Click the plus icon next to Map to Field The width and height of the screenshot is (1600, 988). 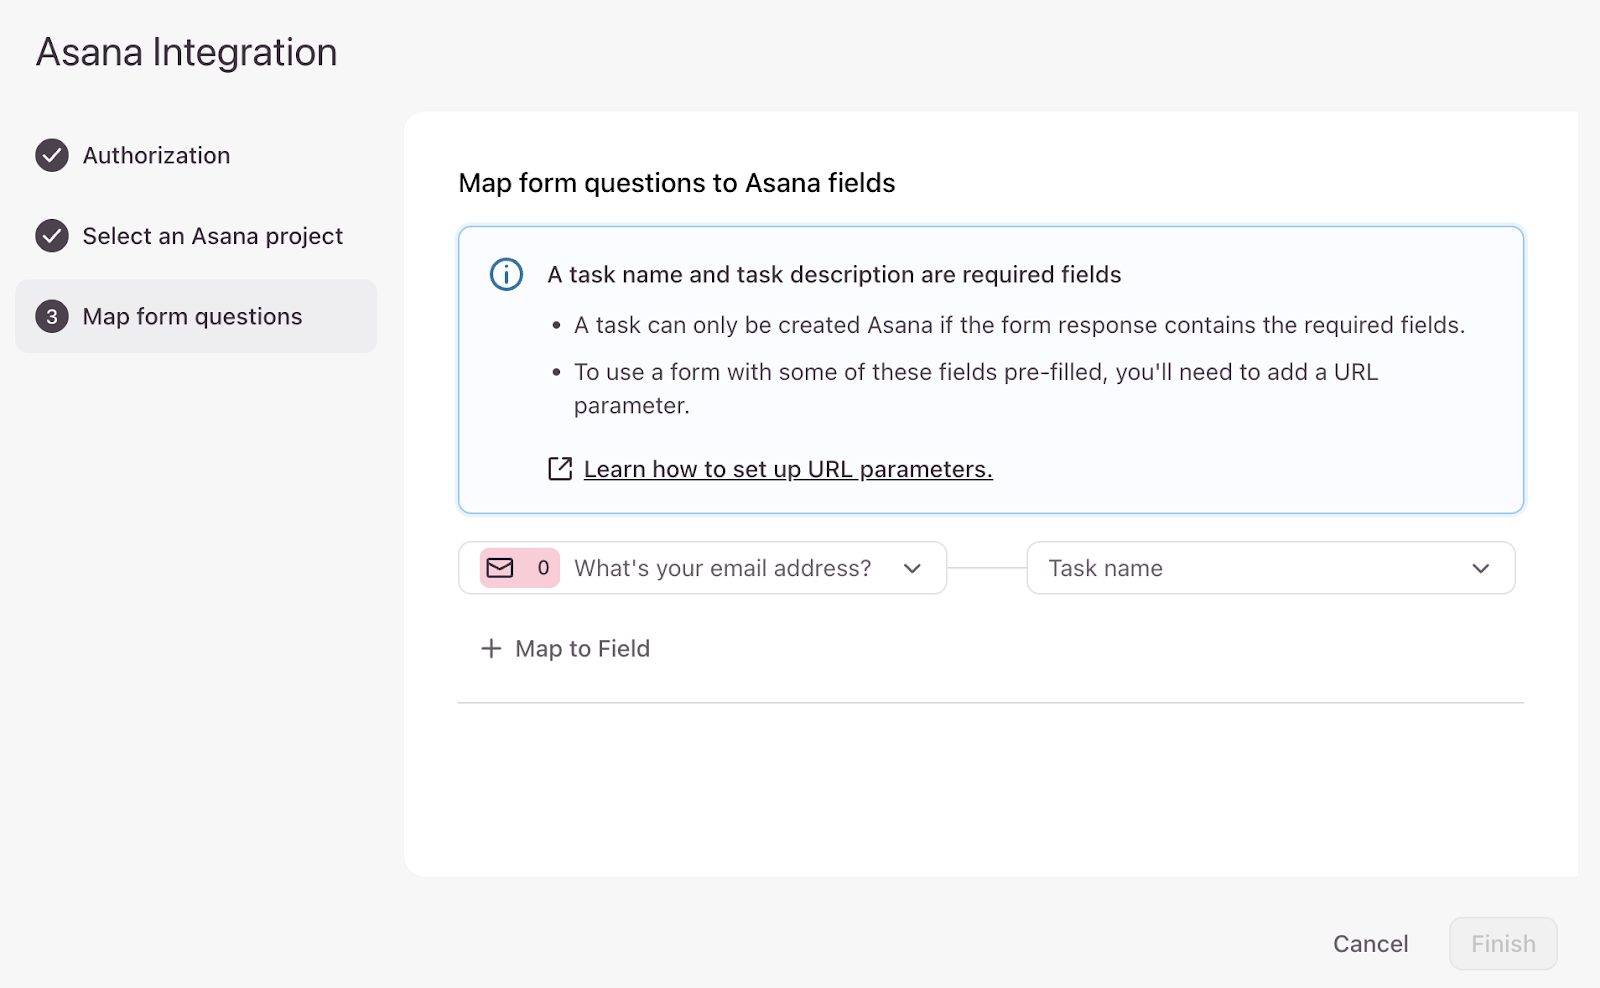pyautogui.click(x=491, y=648)
